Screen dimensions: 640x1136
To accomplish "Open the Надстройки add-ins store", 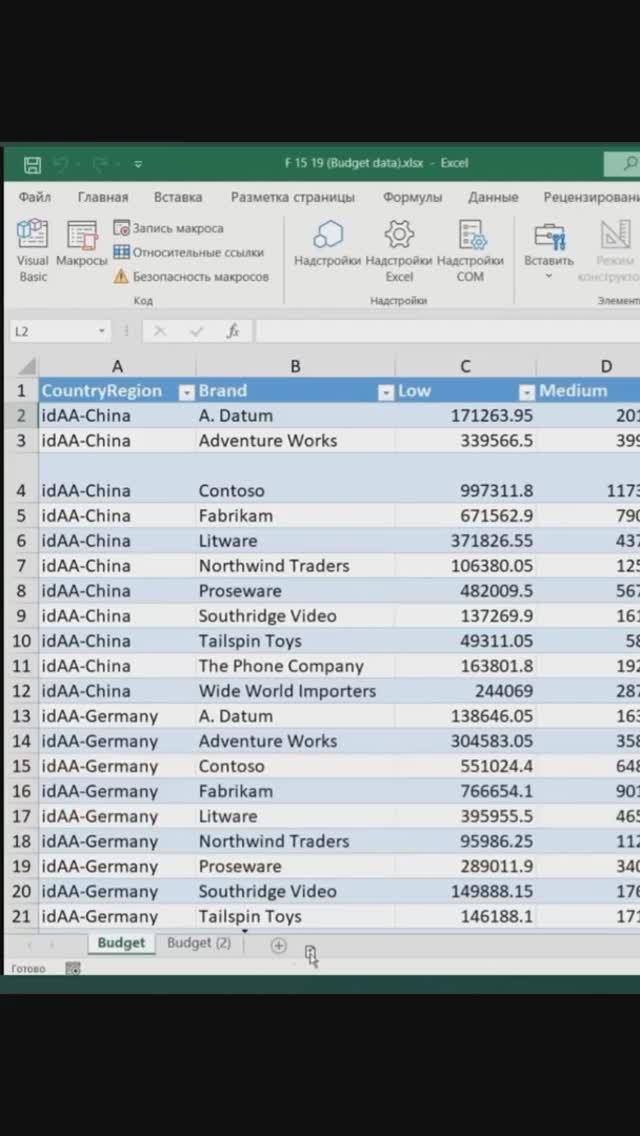I will pos(327,245).
